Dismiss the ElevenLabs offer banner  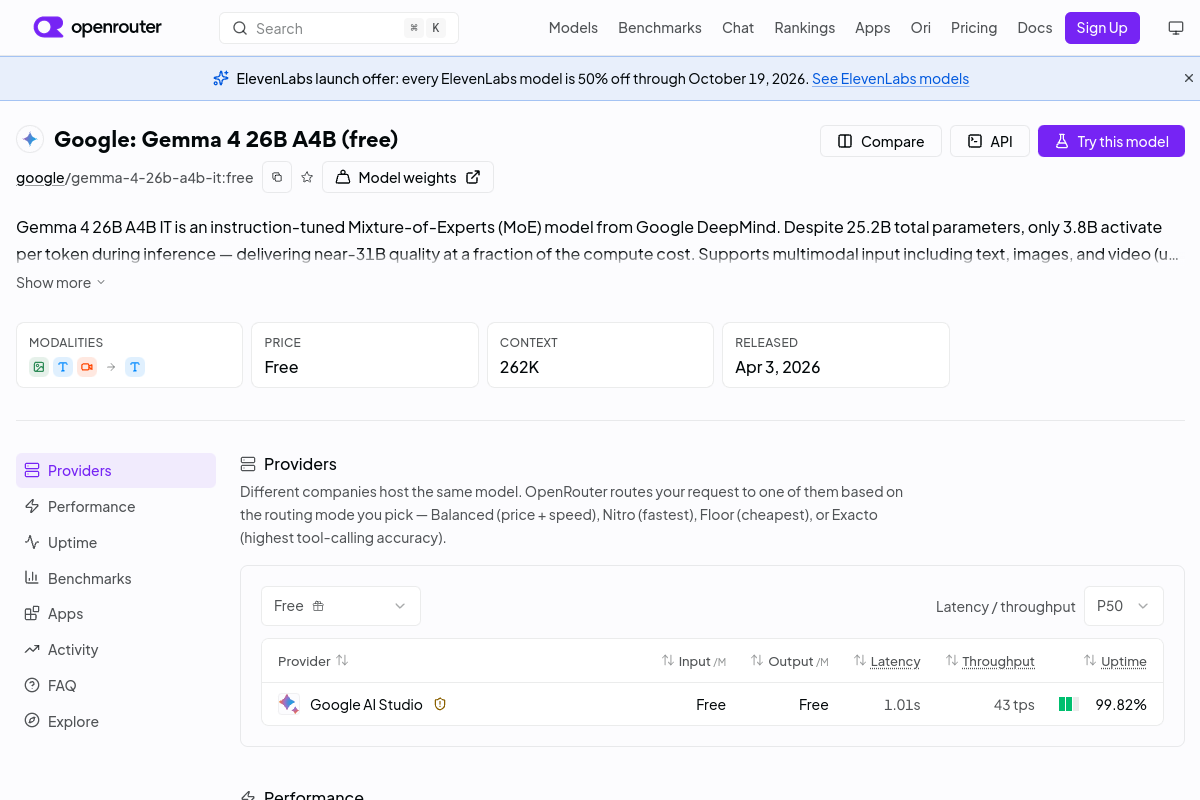[x=1189, y=78]
